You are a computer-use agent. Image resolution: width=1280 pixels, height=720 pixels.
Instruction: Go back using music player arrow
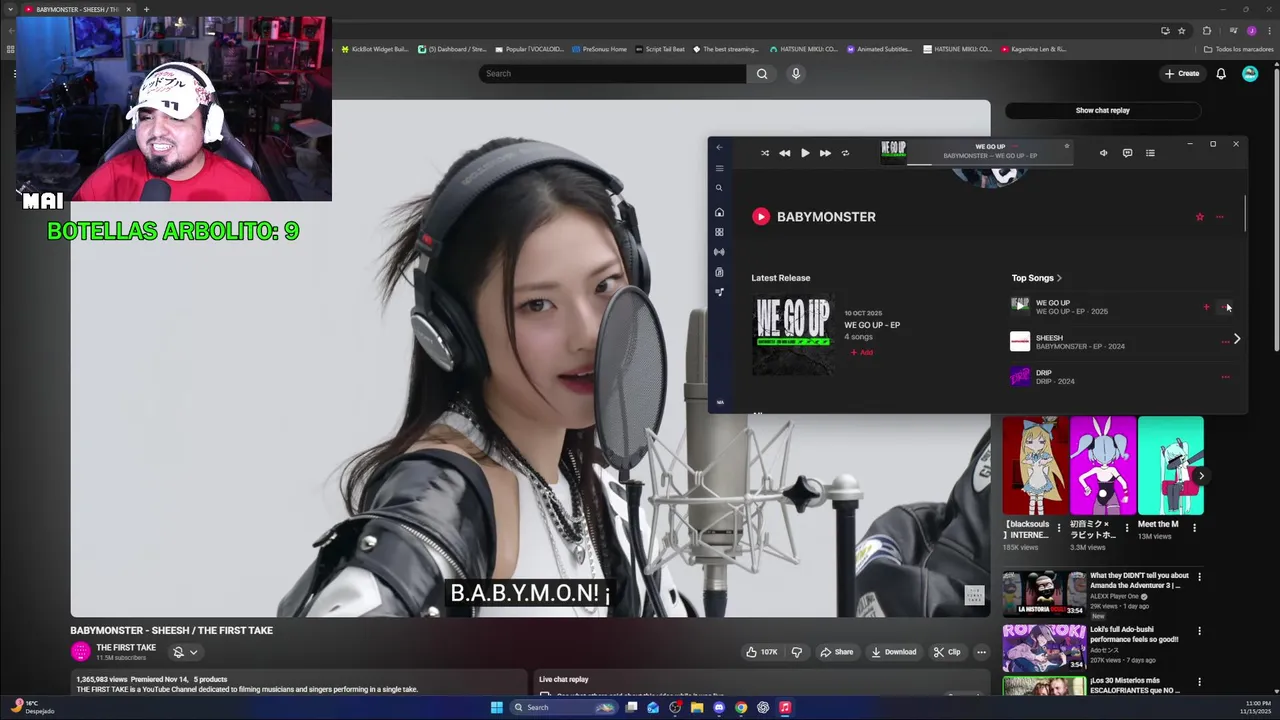coord(719,147)
